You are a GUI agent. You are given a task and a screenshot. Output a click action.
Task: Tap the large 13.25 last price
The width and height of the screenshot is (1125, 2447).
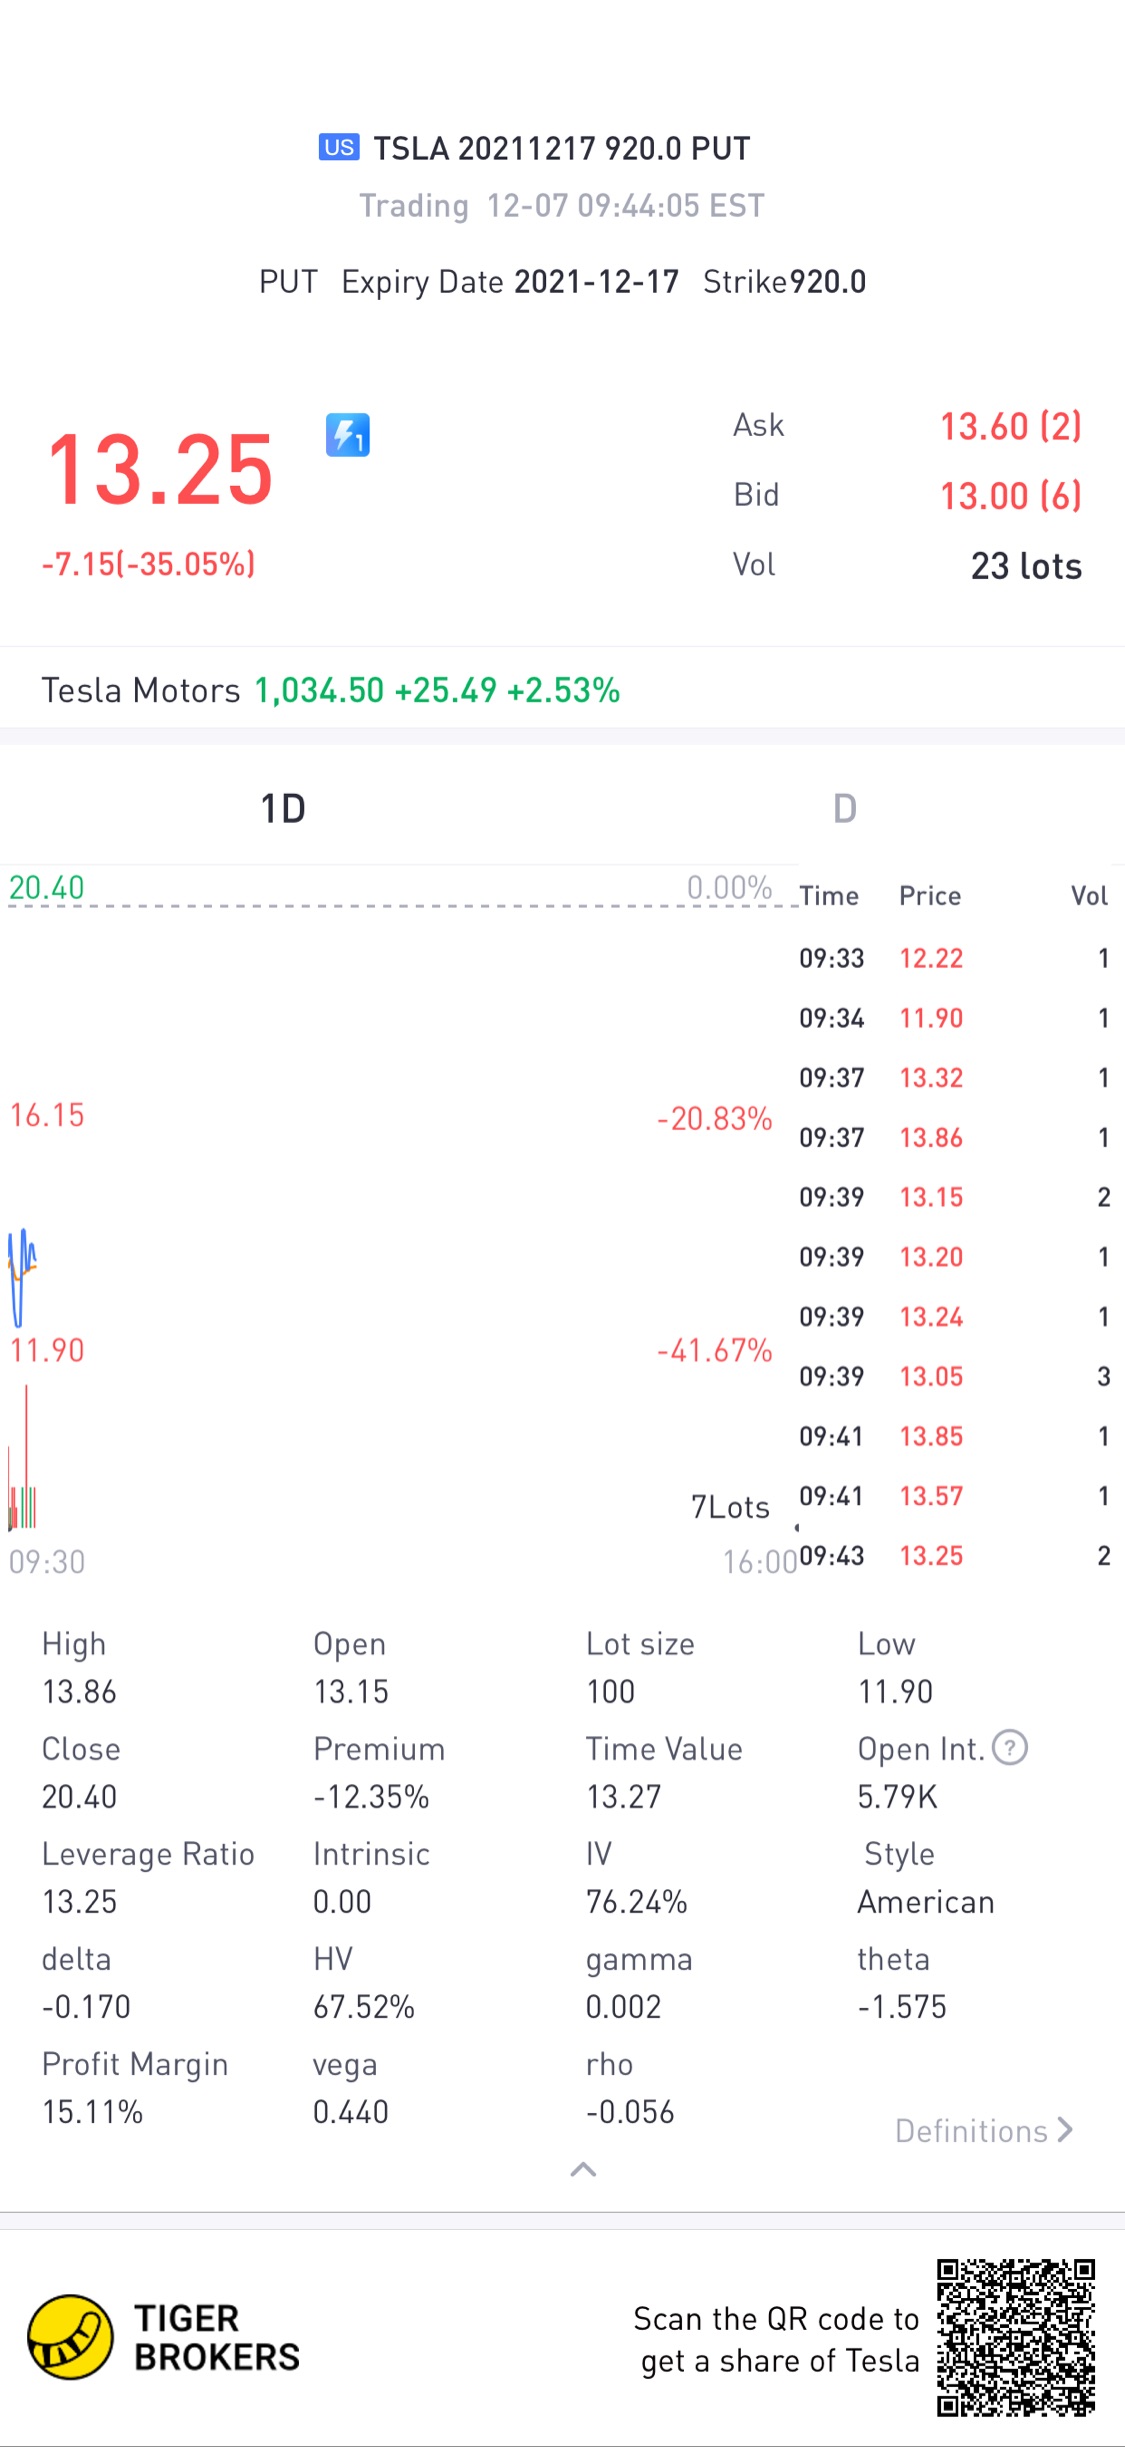point(160,469)
